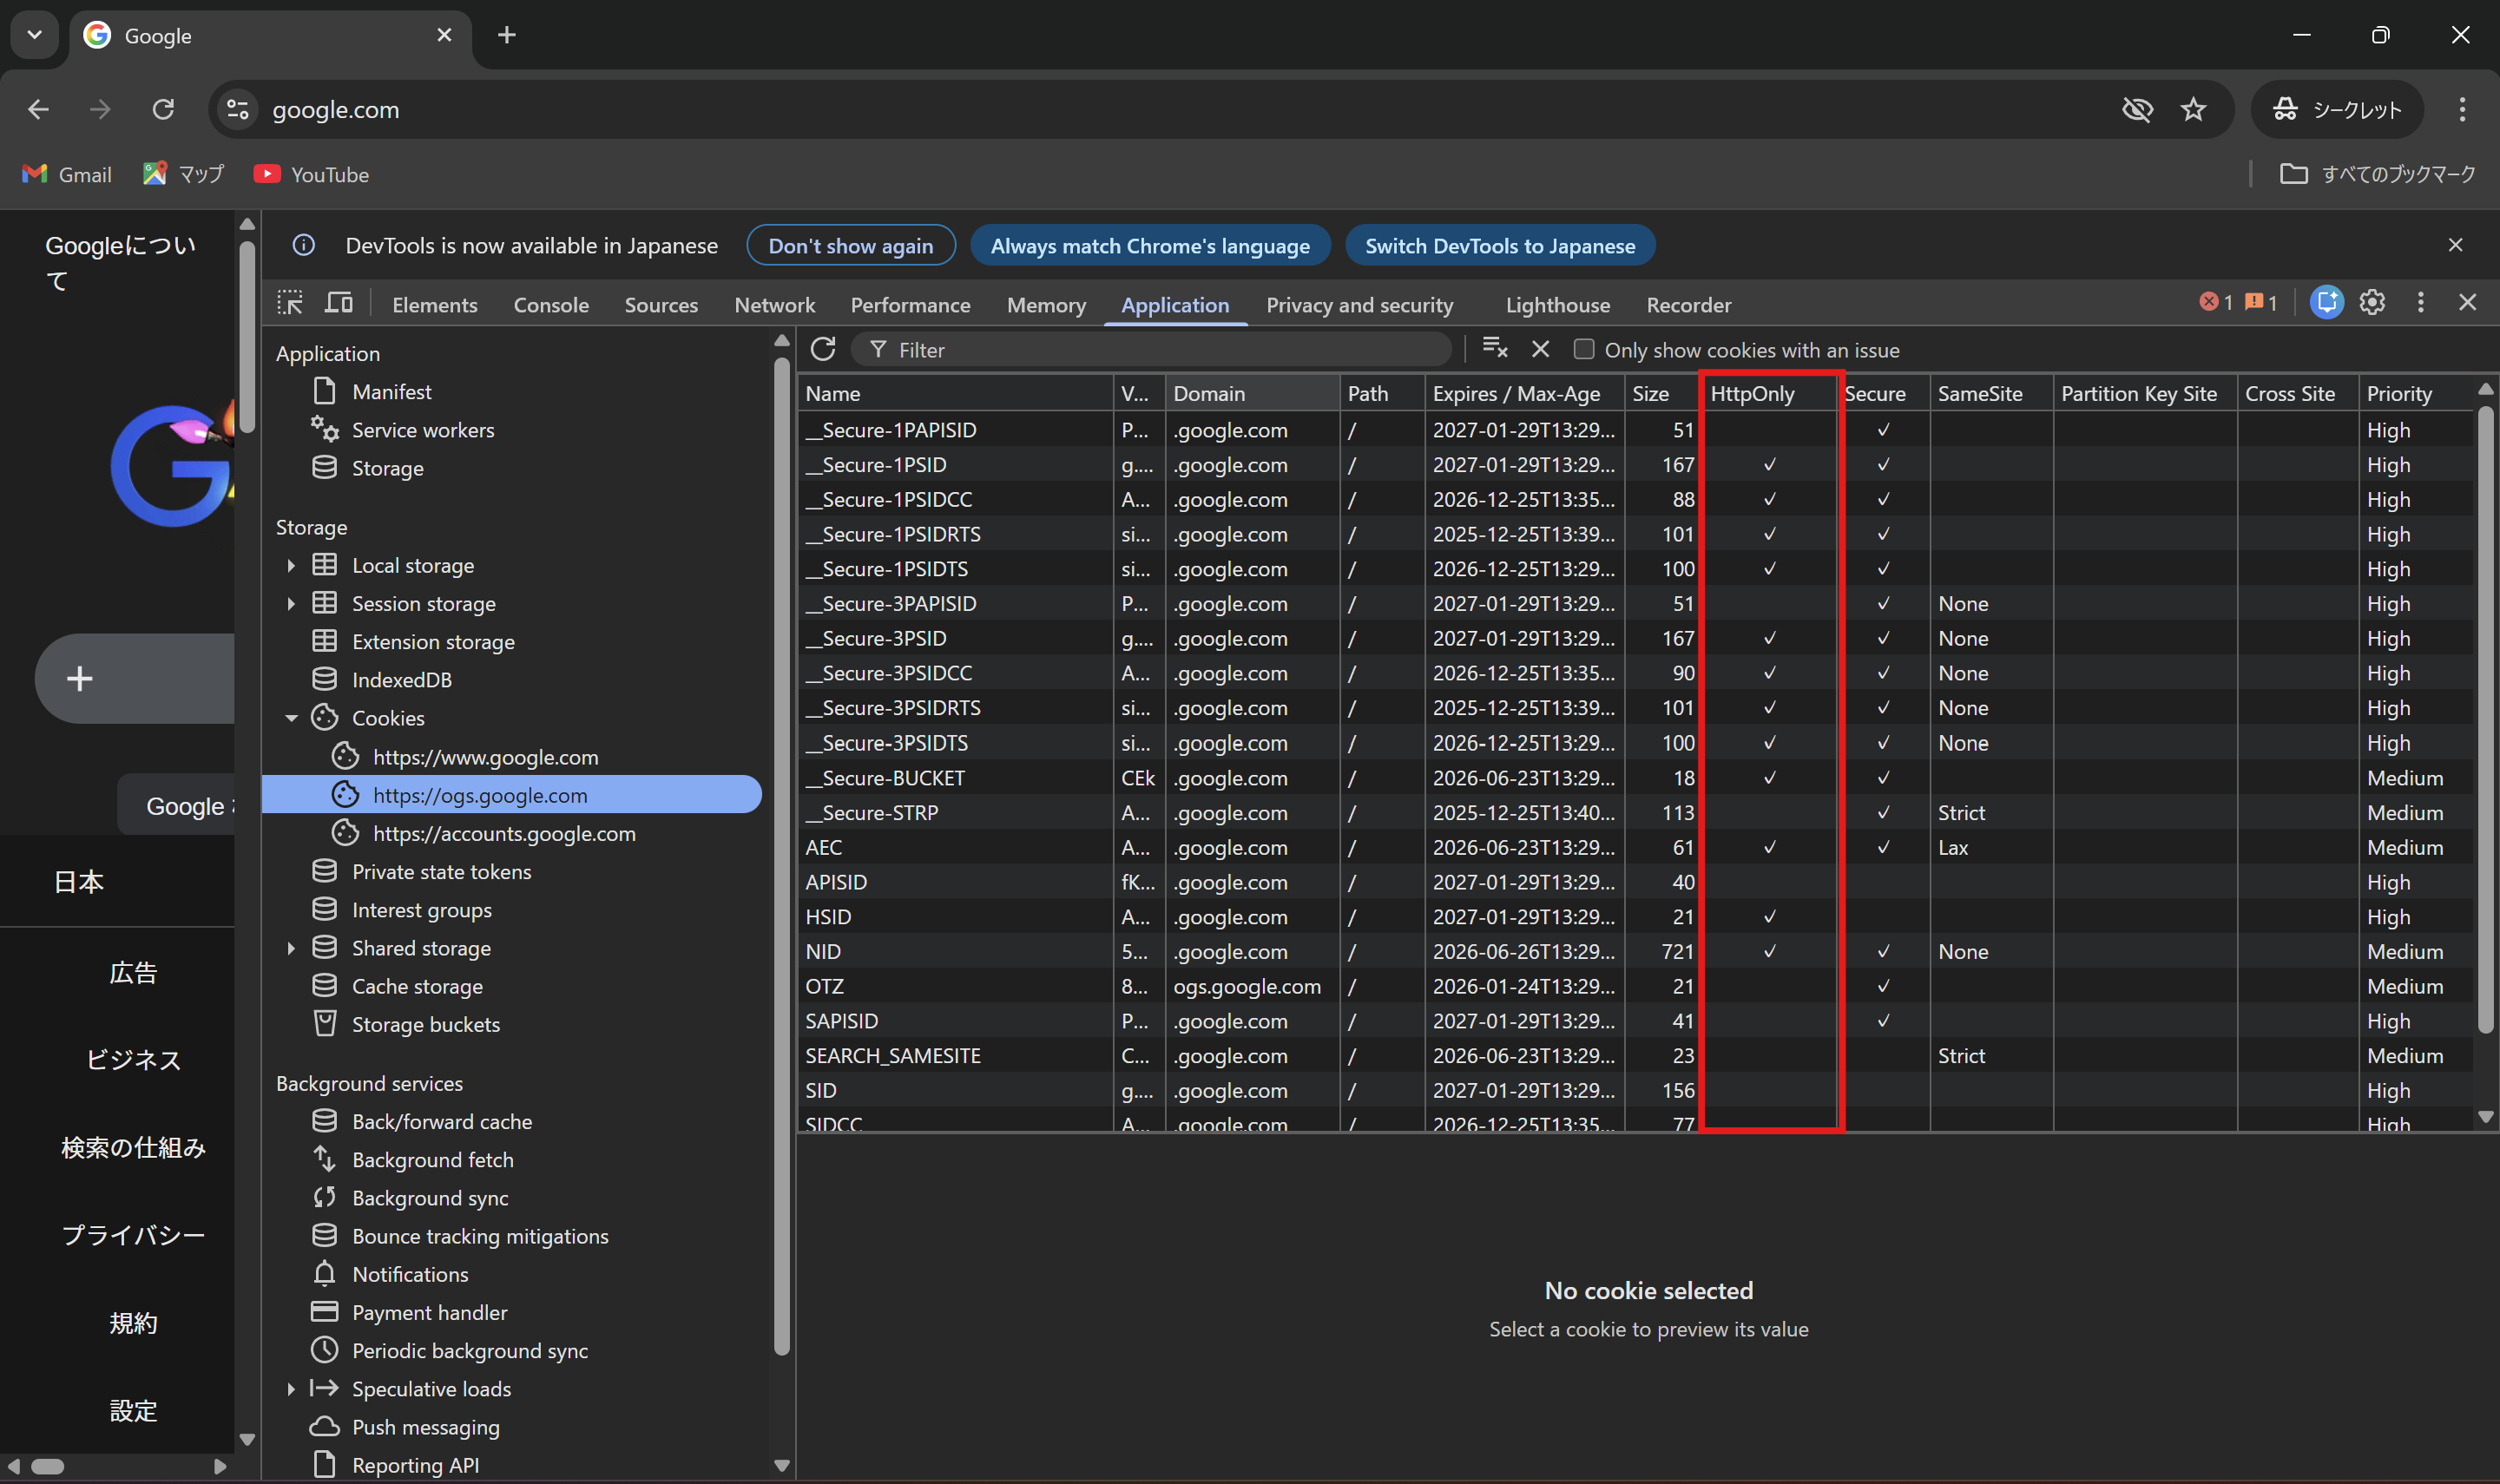Image resolution: width=2500 pixels, height=1484 pixels.
Task: Click the third-party cookie blocked eye icon
Action: (2137, 109)
